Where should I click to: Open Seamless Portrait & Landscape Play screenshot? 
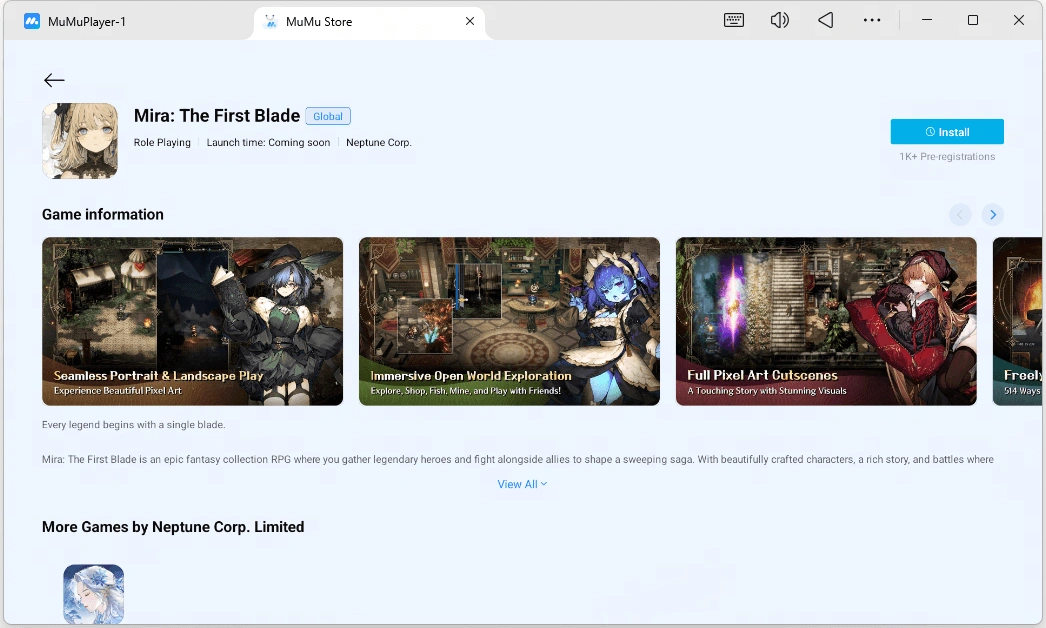[x=192, y=321]
